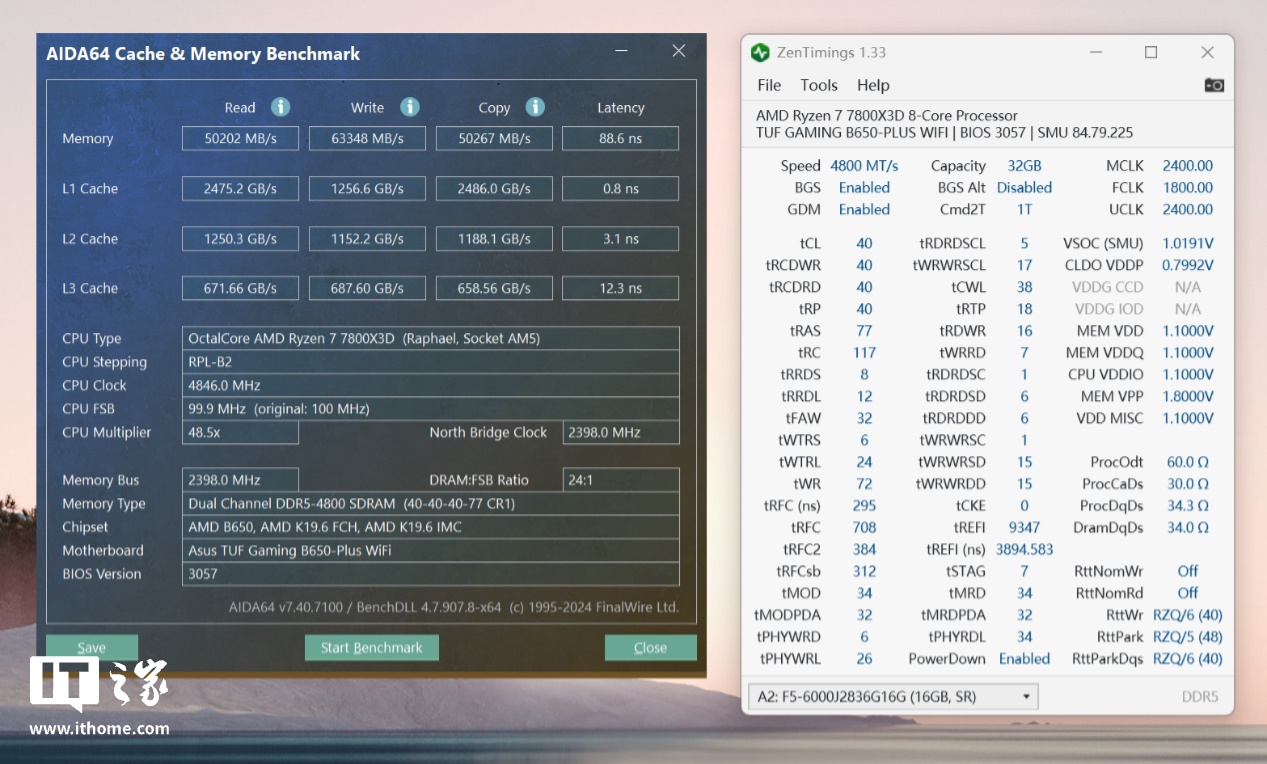Click the L3 Cache Write 687.60 GB/s field
The height and width of the screenshot is (764, 1267).
pos(367,288)
